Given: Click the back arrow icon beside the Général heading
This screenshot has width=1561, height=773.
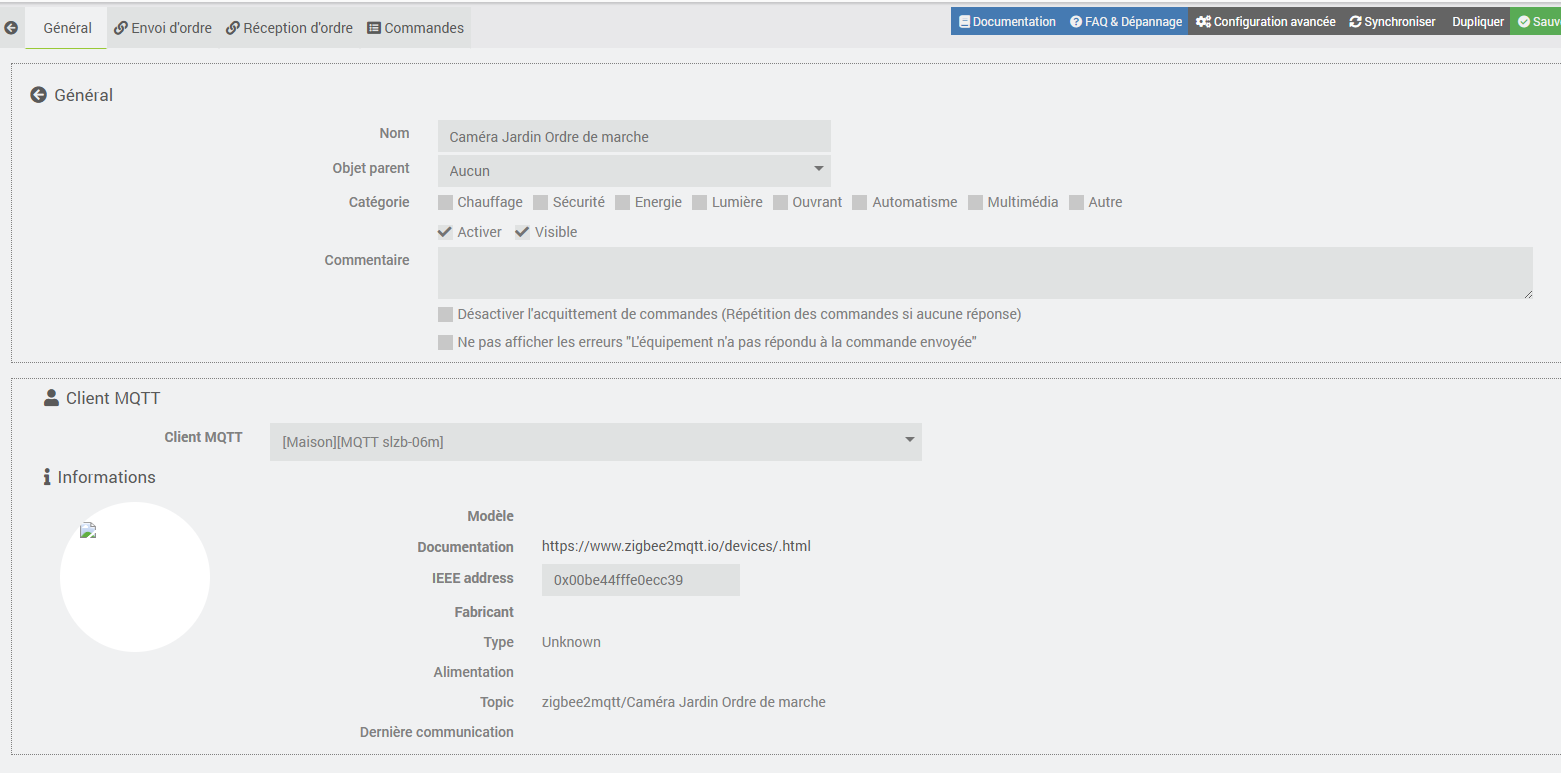Looking at the screenshot, I should coord(39,95).
